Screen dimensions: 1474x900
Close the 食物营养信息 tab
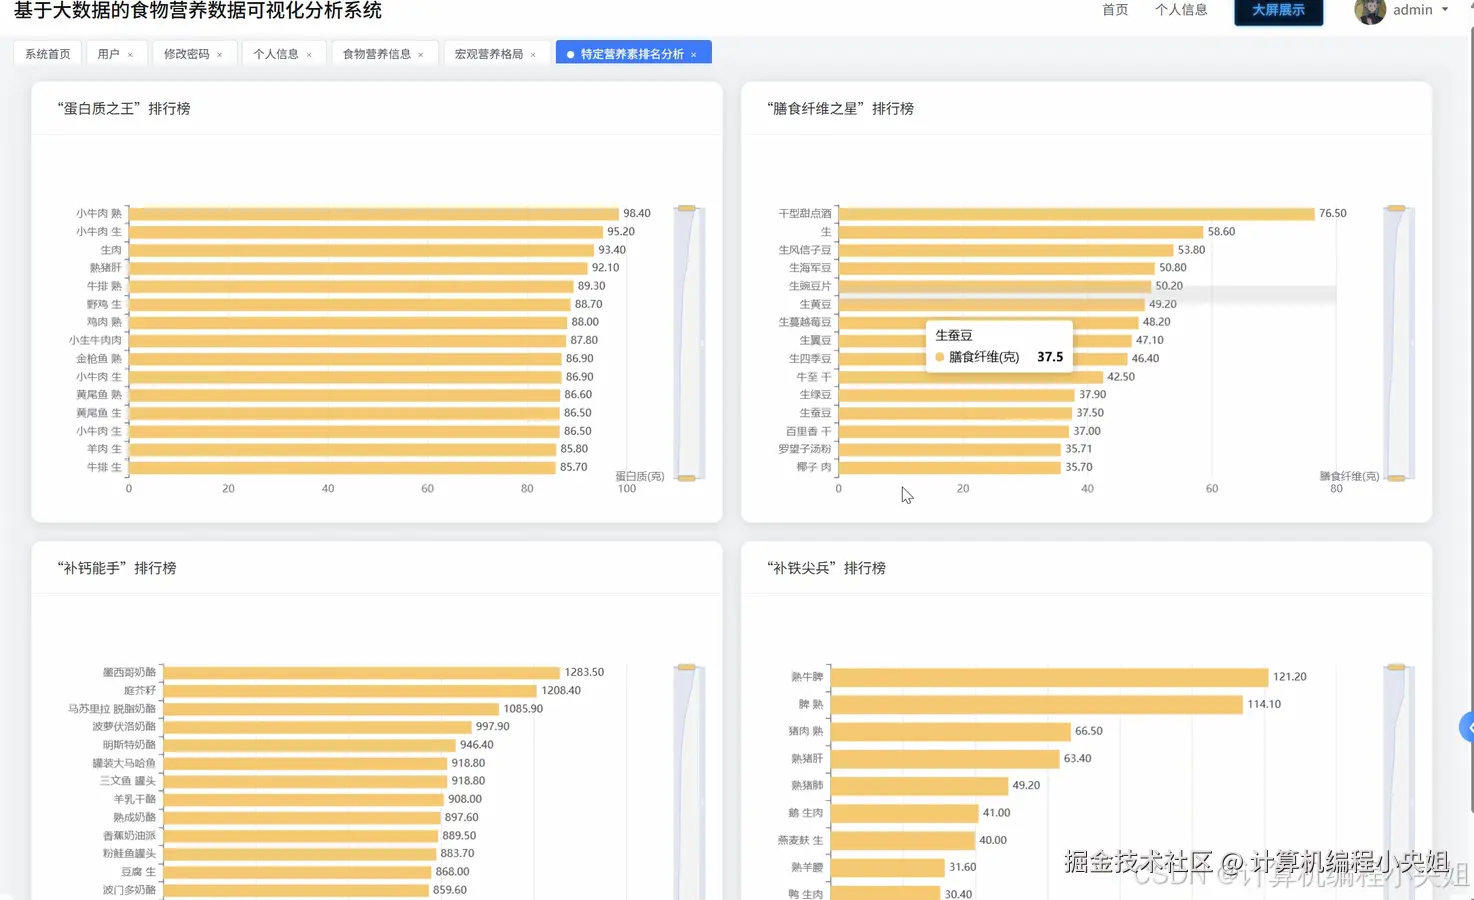(x=420, y=53)
